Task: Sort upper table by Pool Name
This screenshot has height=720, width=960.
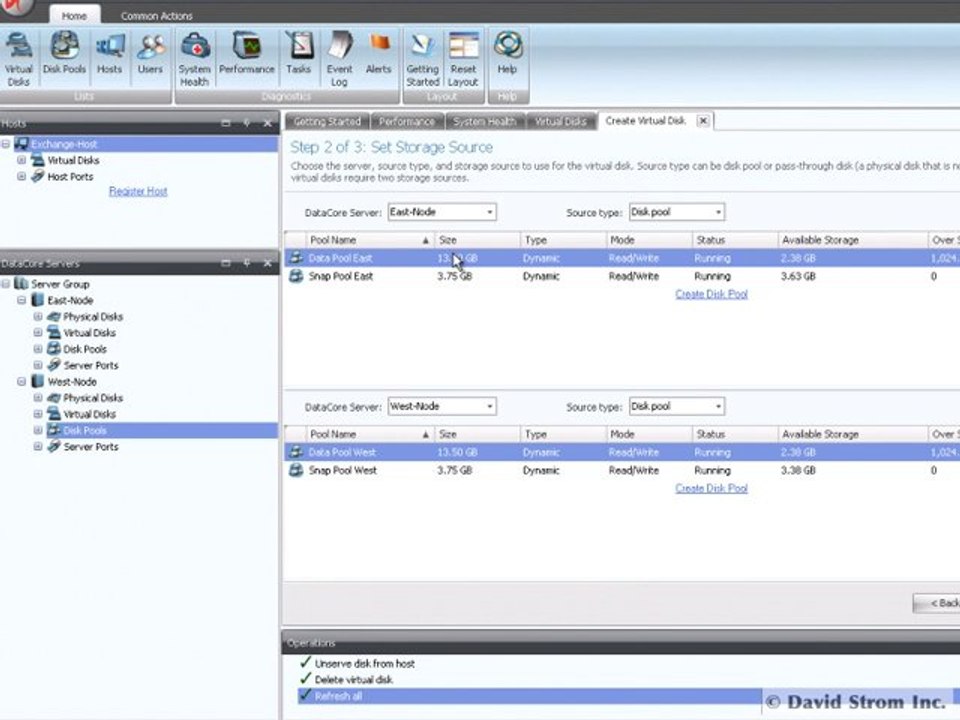Action: click(369, 240)
